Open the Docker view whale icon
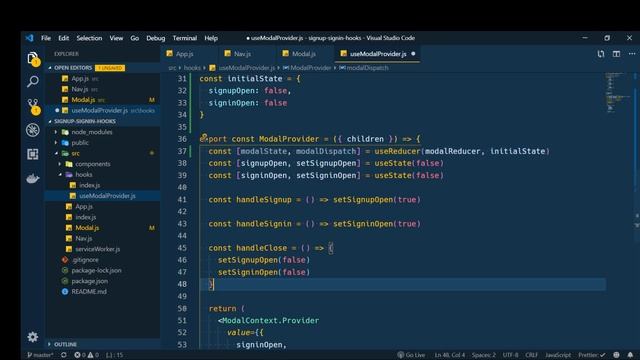Viewport: 640px width, 360px height. pyautogui.click(x=33, y=178)
